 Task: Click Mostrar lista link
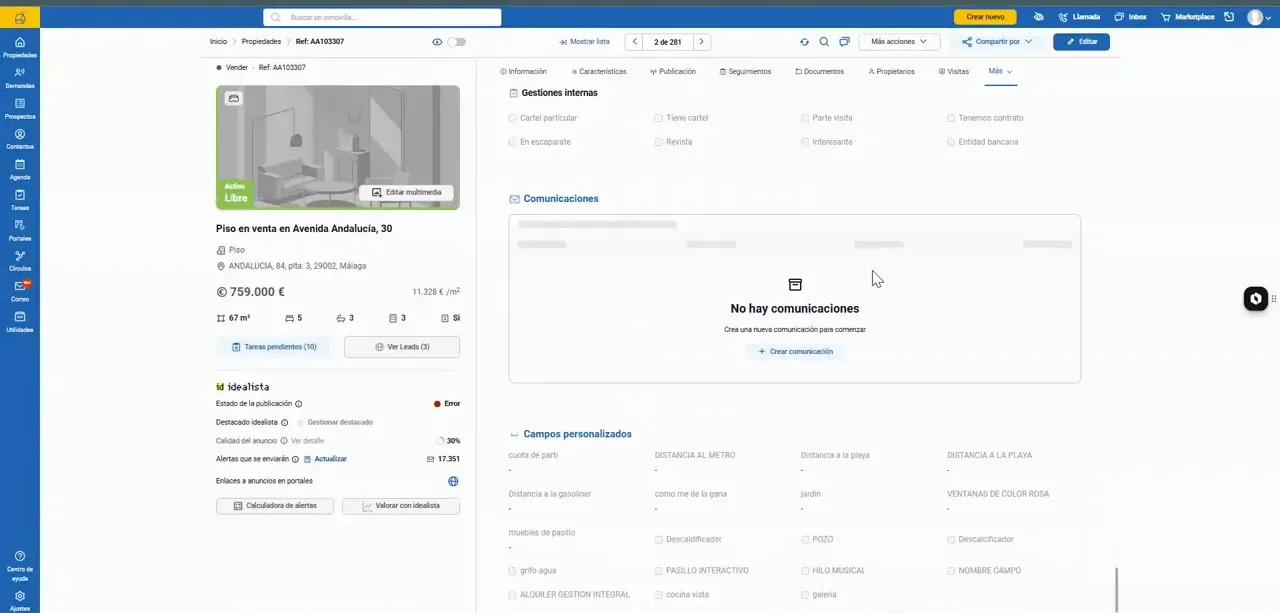(x=584, y=42)
